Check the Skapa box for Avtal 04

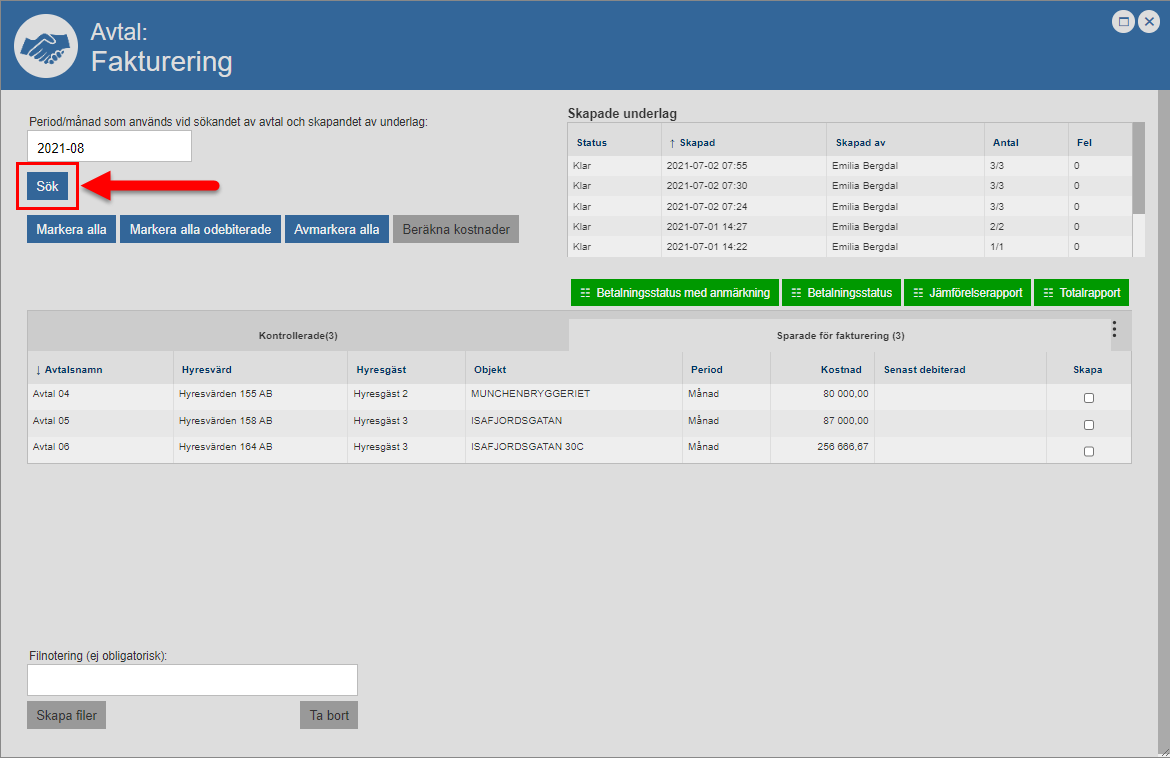coord(1089,398)
